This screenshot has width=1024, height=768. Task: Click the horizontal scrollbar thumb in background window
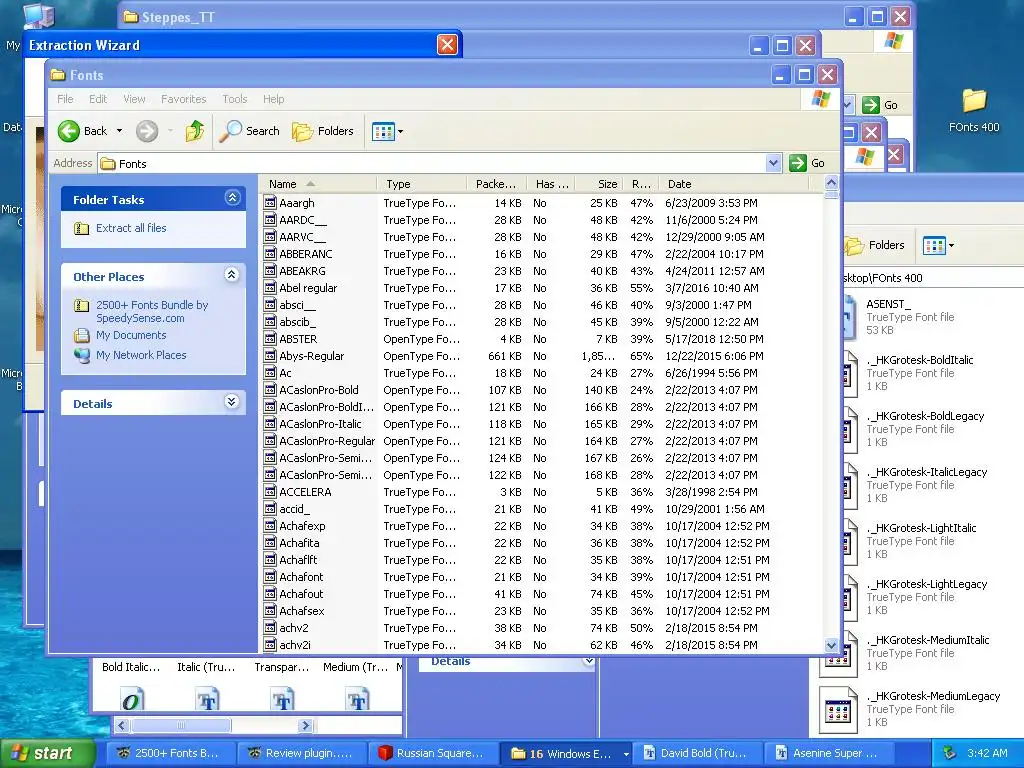(x=181, y=726)
